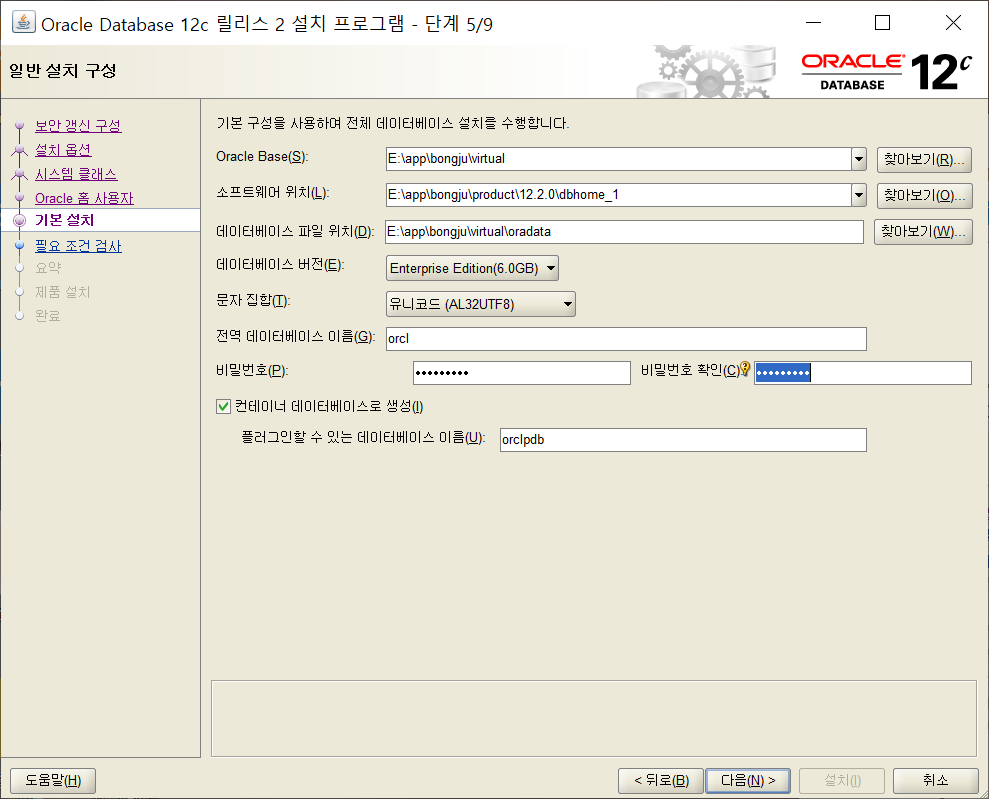Image resolution: width=989 pixels, height=799 pixels.
Task: Uncheck 컨테이너 데이터베이스로 생성
Action: tap(222, 406)
